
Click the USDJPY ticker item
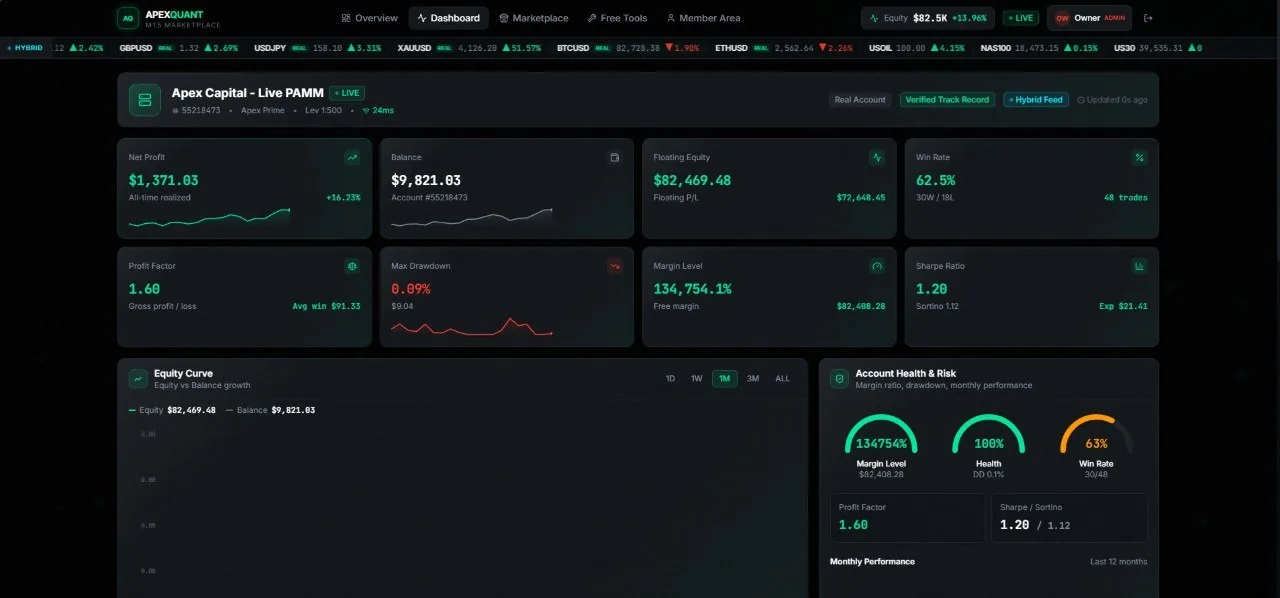318,48
